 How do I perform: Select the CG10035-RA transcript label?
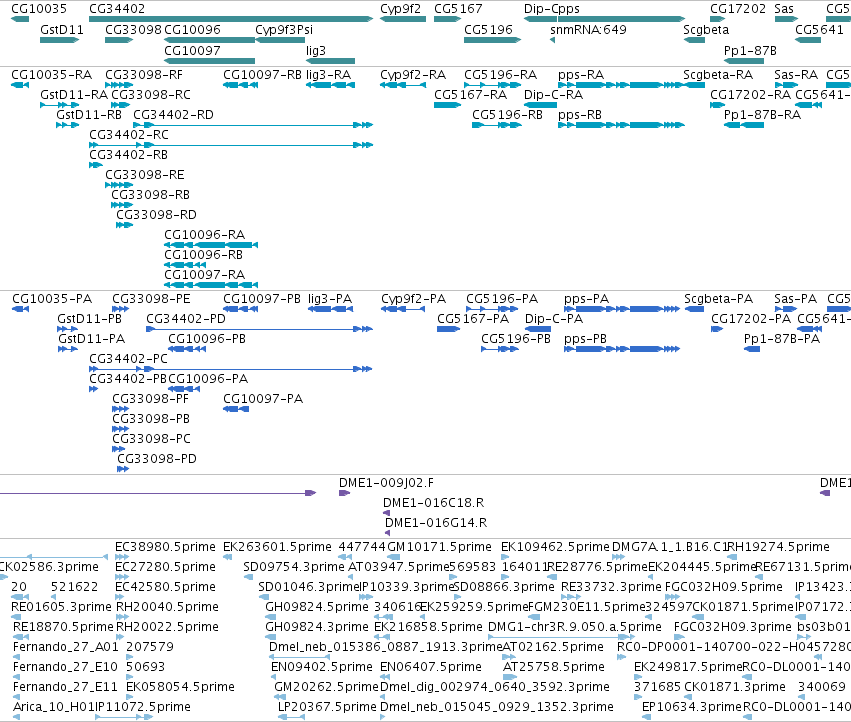coord(52,74)
